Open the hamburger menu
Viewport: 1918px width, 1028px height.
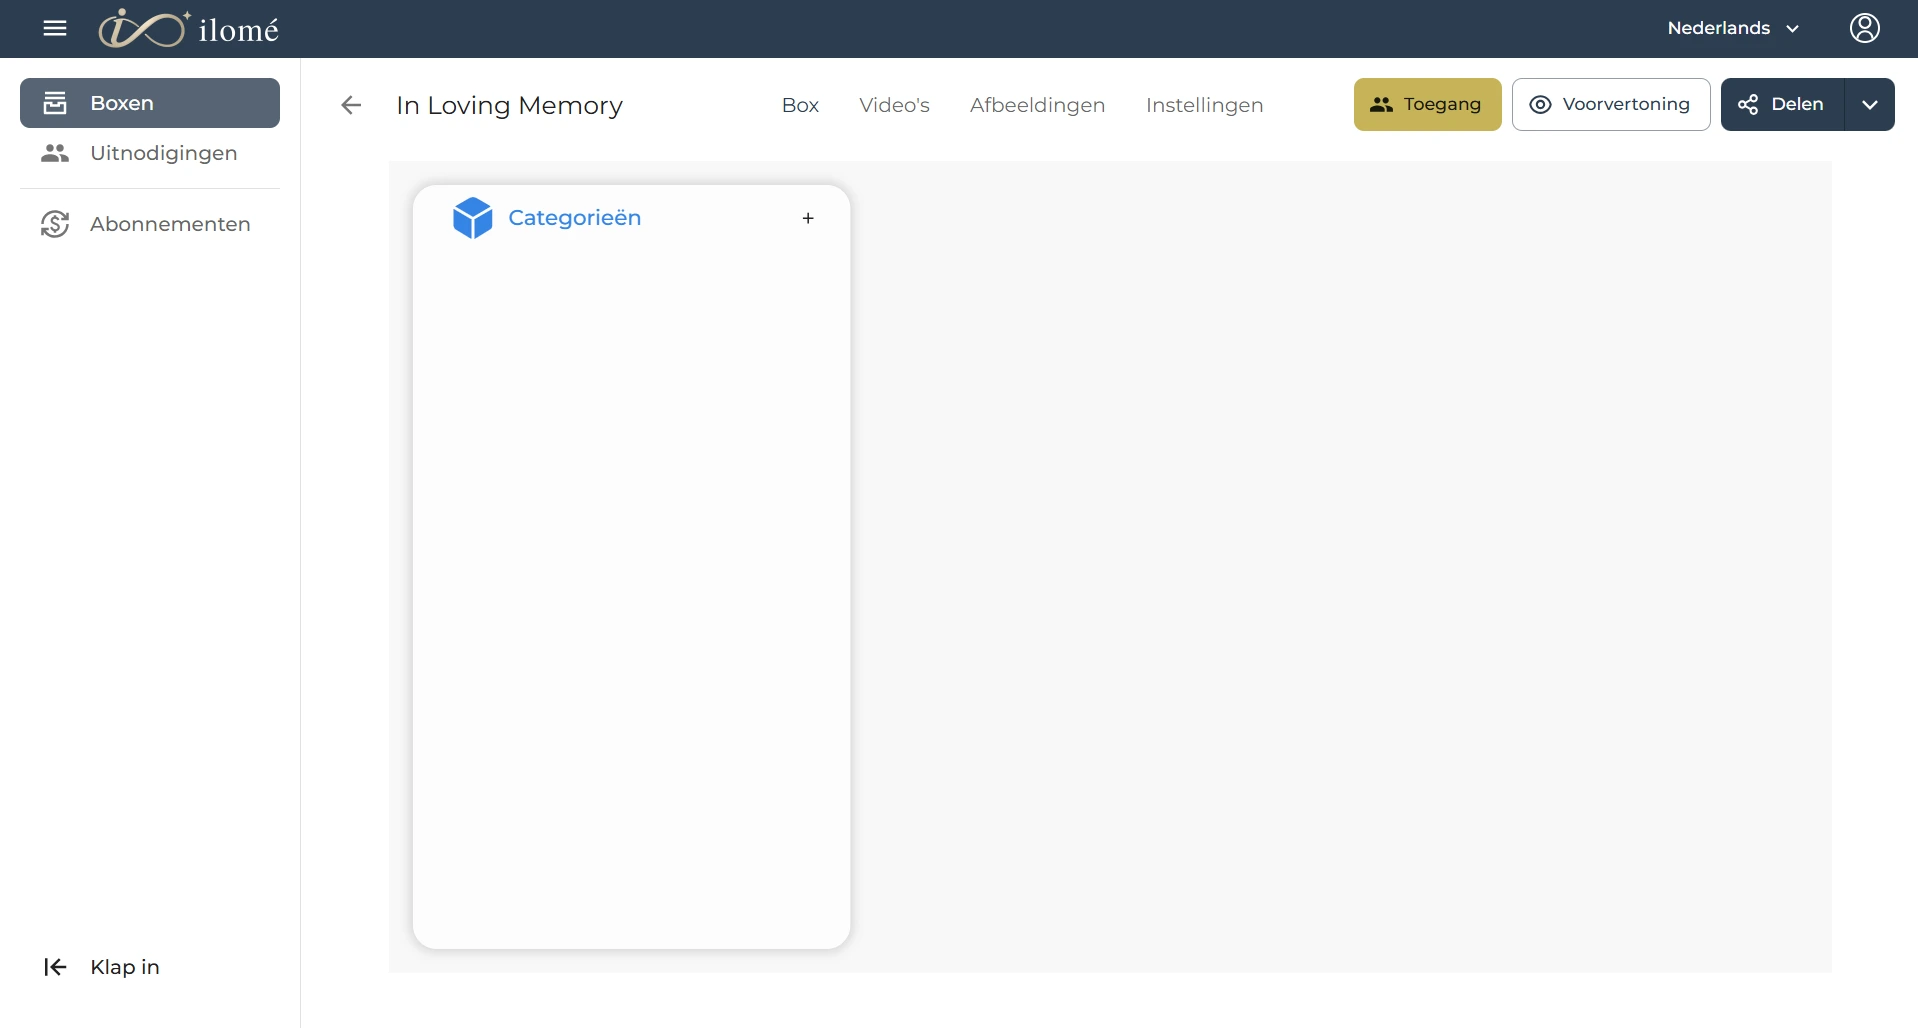pyautogui.click(x=55, y=28)
